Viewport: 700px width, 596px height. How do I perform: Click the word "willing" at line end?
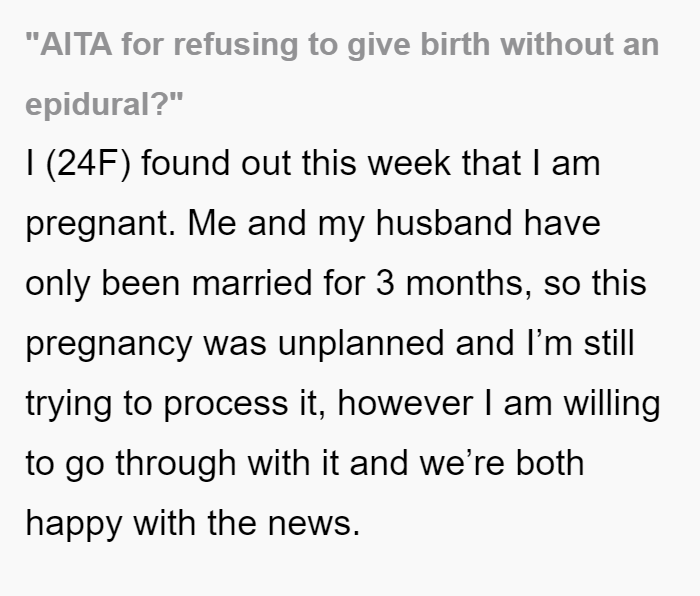click(612, 405)
